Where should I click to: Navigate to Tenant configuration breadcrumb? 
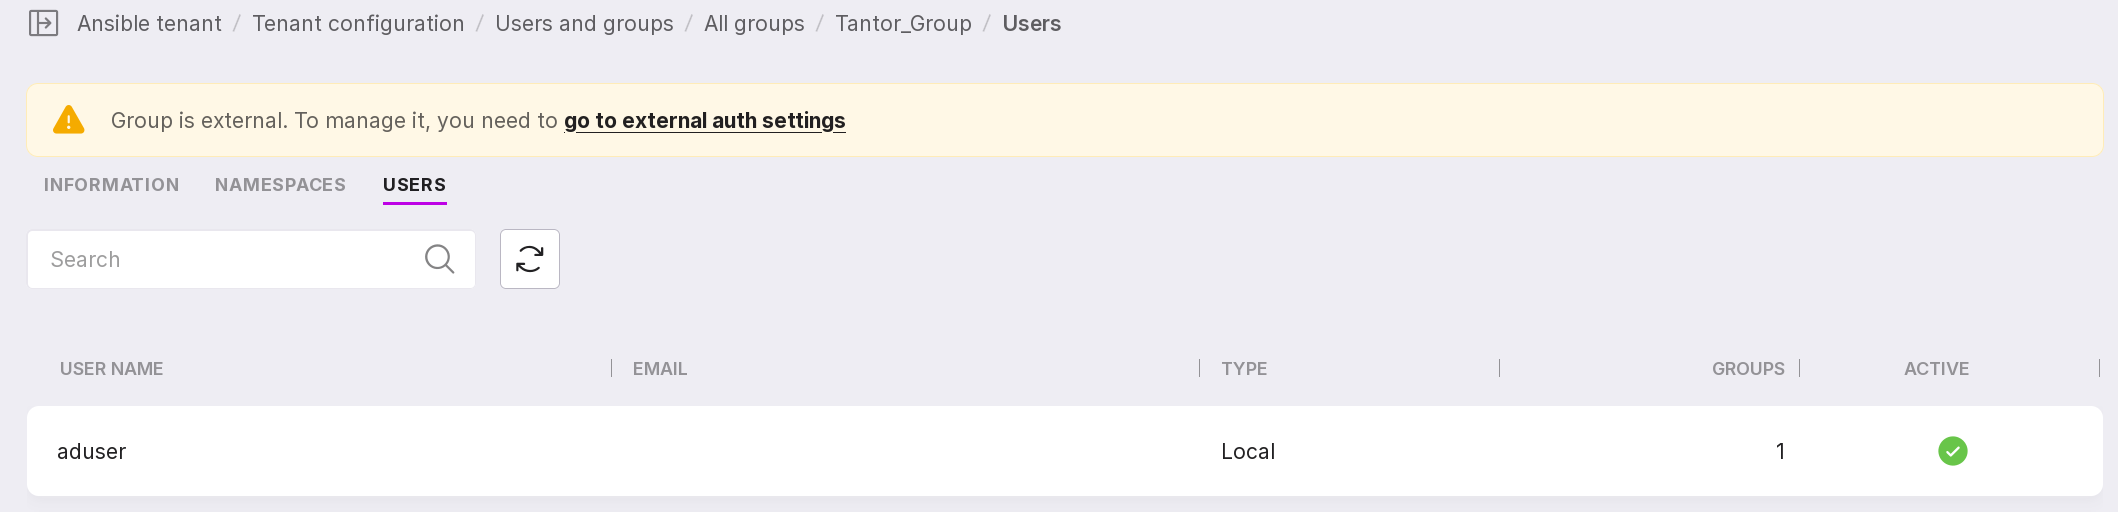358,23
